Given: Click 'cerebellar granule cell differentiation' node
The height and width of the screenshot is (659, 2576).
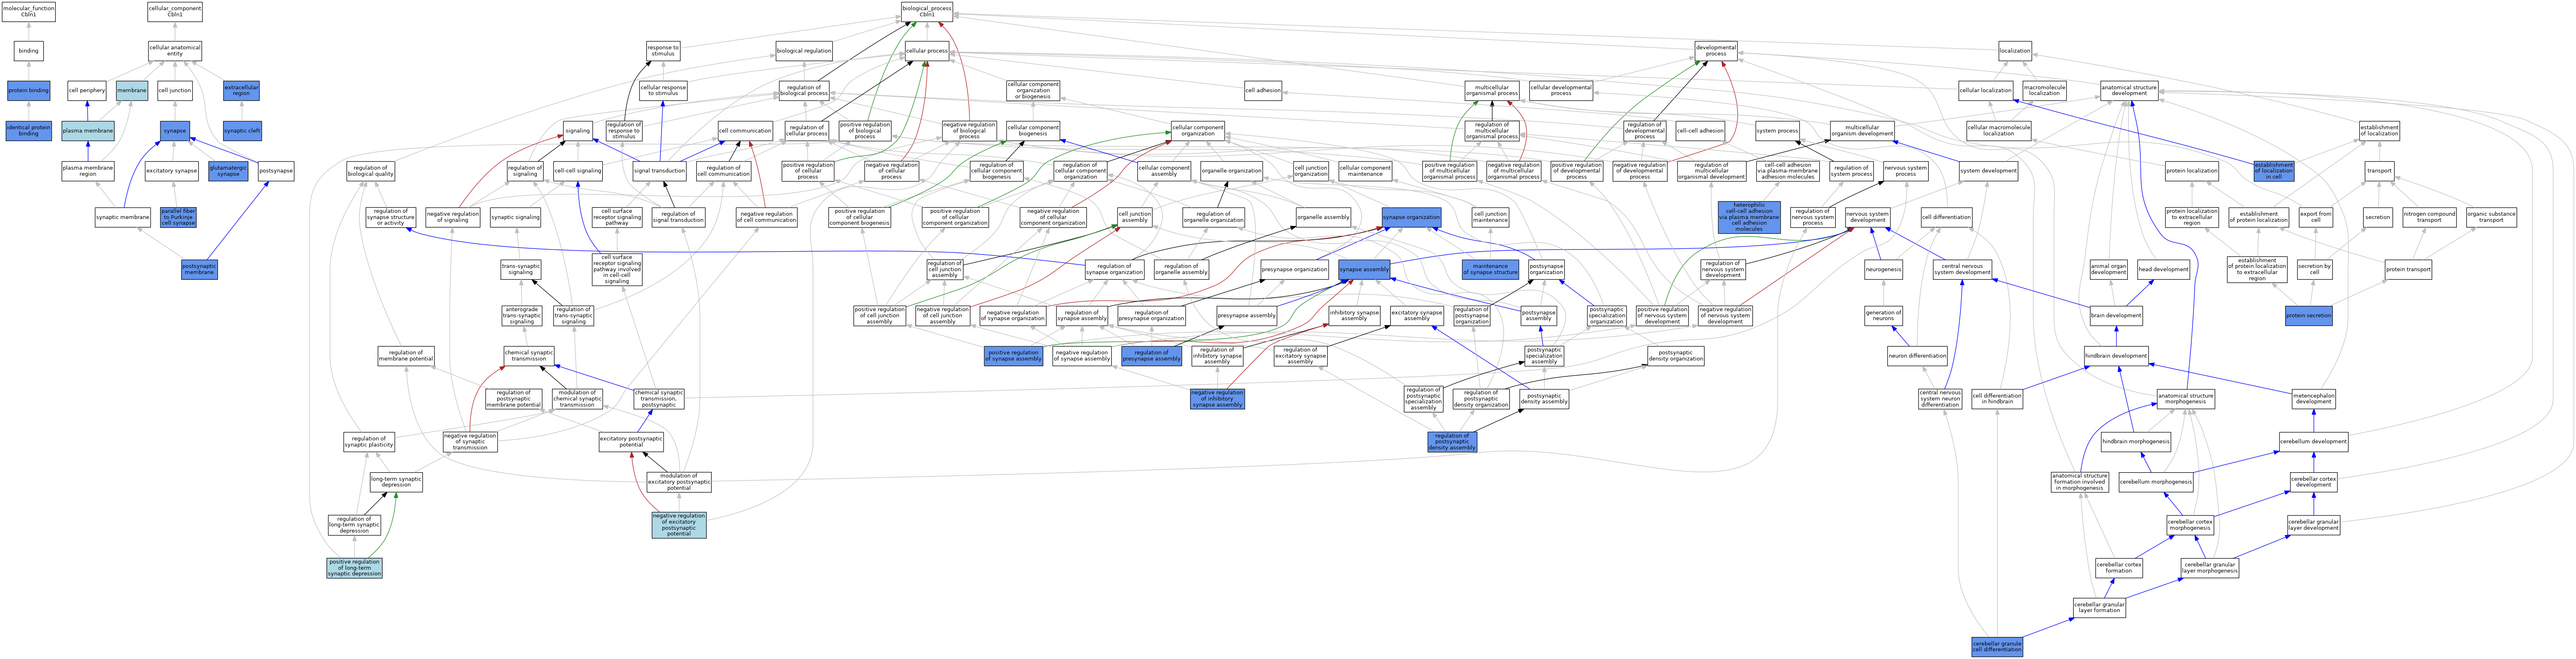Looking at the screenshot, I should pos(1997,647).
